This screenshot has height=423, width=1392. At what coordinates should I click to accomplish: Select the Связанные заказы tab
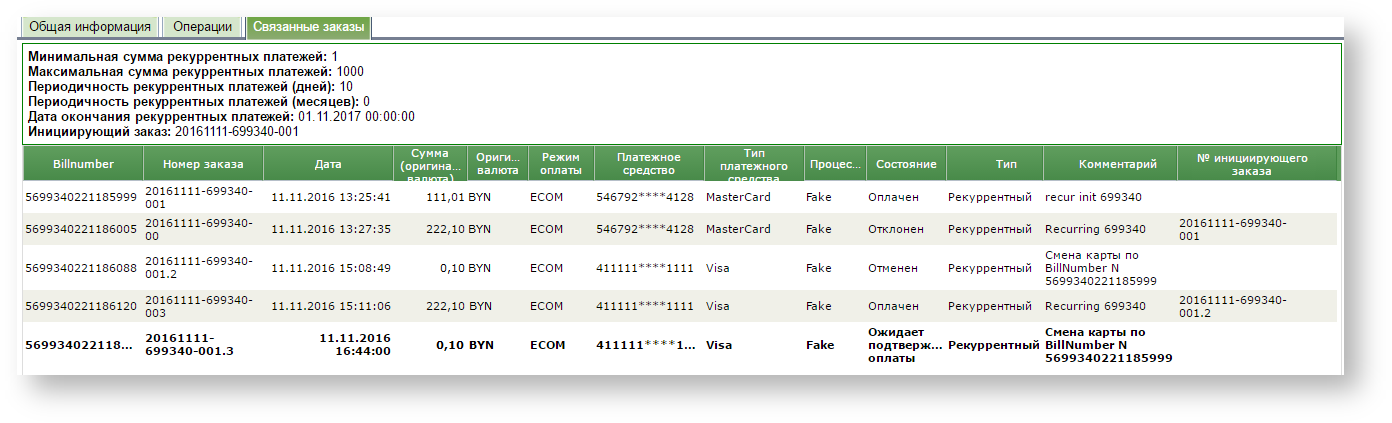tap(308, 27)
